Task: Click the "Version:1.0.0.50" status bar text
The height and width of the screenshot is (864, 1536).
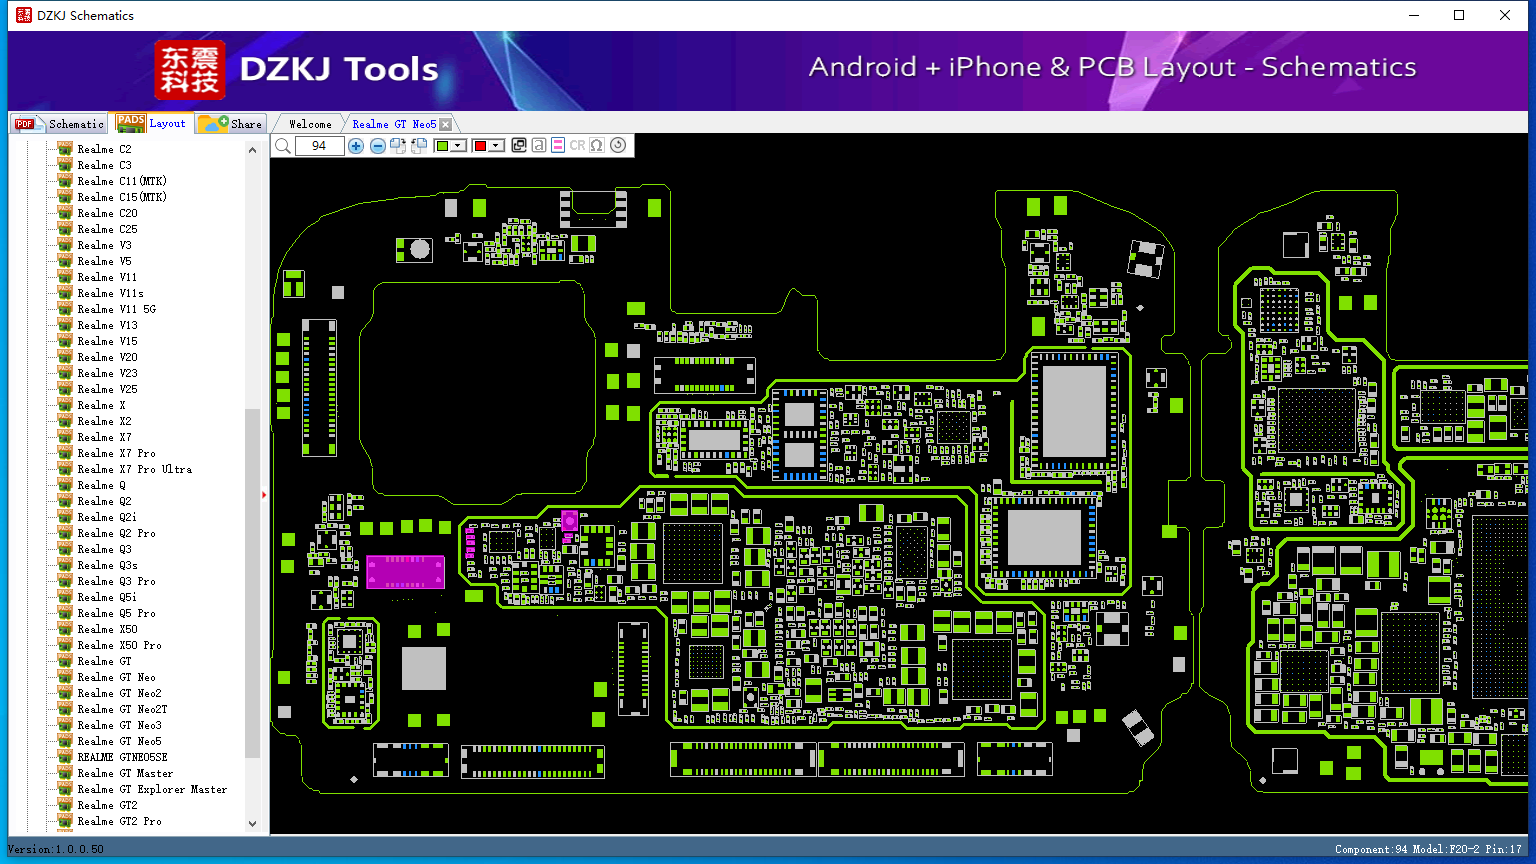Action: [x=56, y=849]
